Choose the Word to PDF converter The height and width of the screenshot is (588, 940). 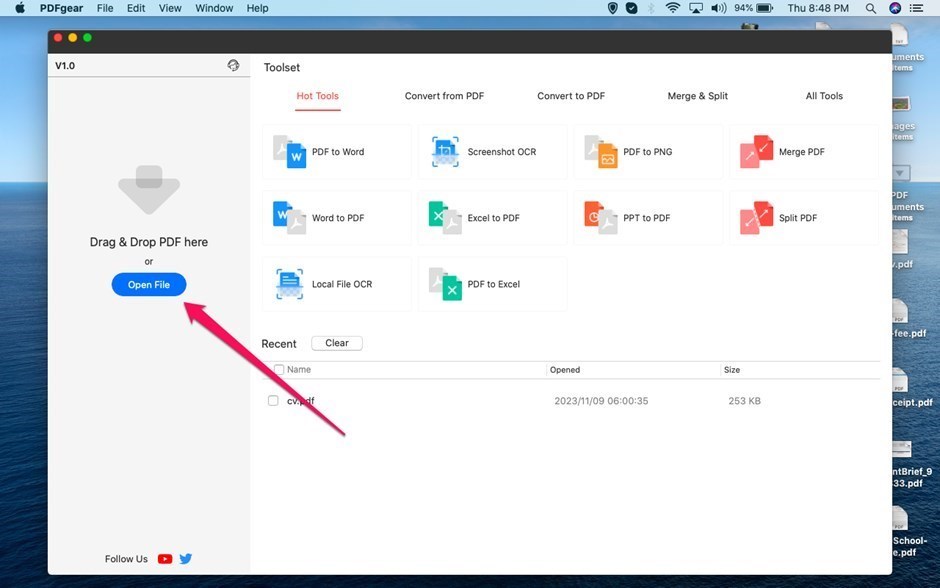(336, 218)
